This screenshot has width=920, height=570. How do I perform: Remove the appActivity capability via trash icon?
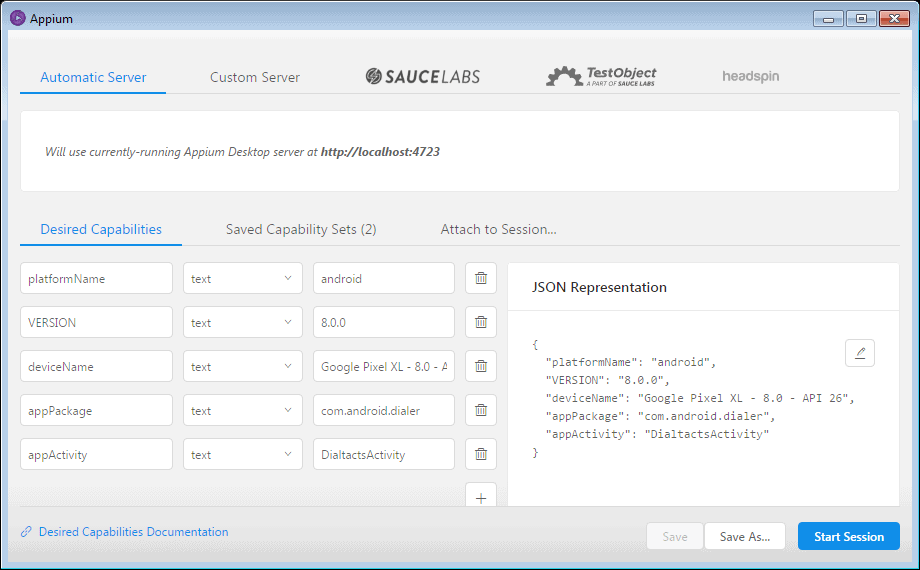pos(481,454)
